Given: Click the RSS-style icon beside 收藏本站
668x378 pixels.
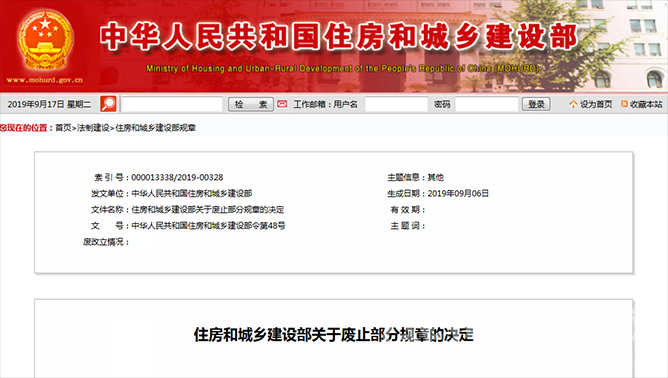Looking at the screenshot, I should pos(624,104).
